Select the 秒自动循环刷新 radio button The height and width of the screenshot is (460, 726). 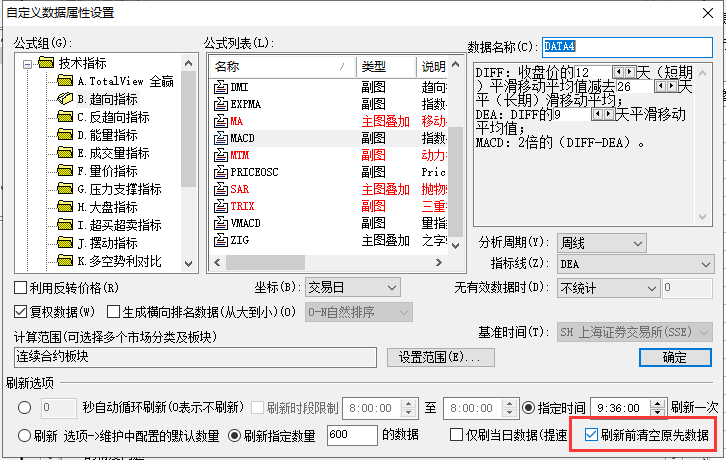coord(25,408)
